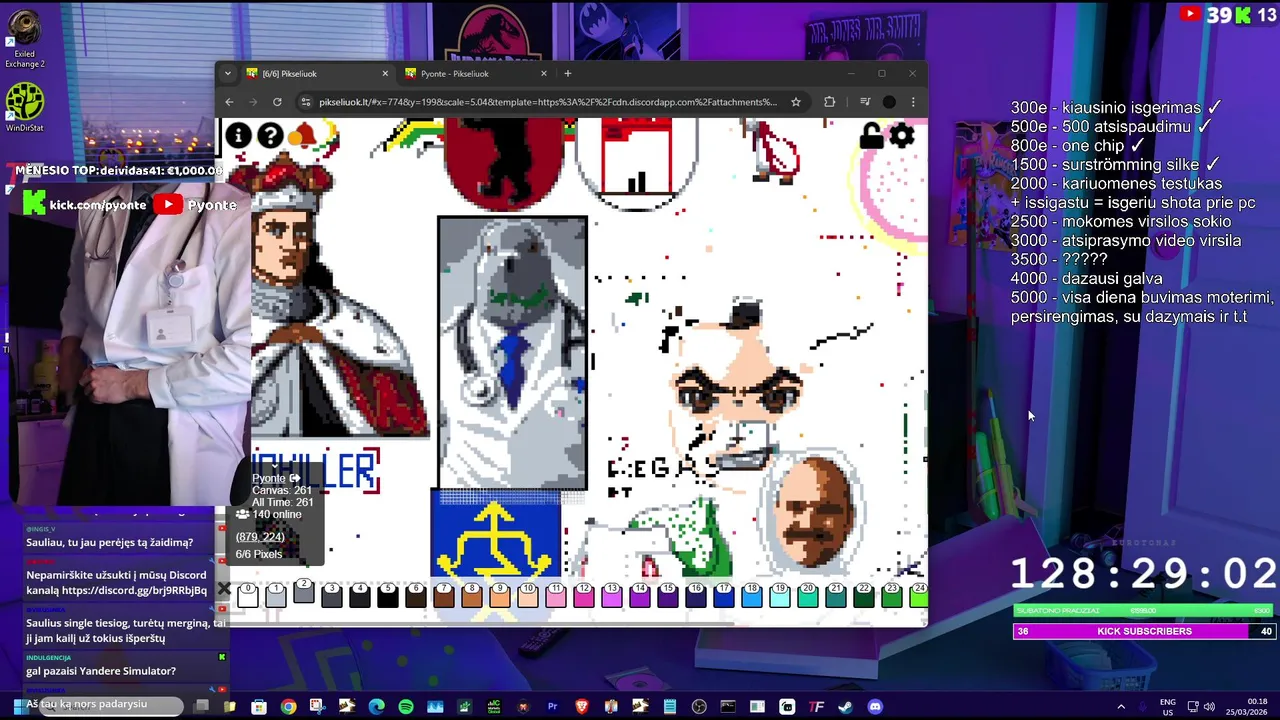Select color 11 pink swatch
The width and height of the screenshot is (1280, 720).
pos(555,595)
